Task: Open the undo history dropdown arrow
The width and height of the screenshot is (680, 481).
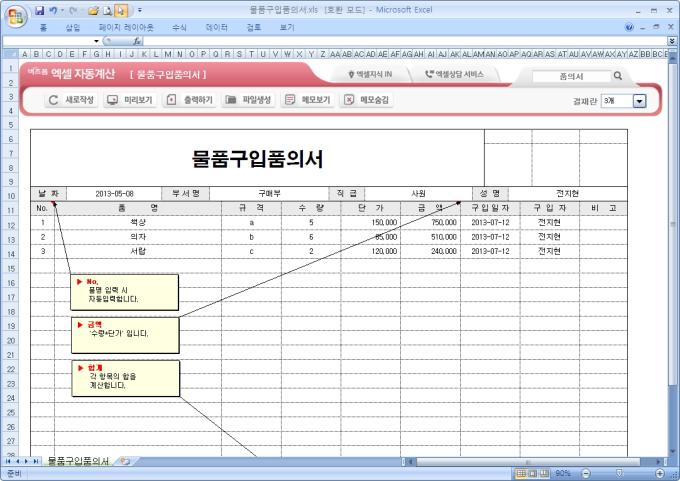Action: [62, 10]
